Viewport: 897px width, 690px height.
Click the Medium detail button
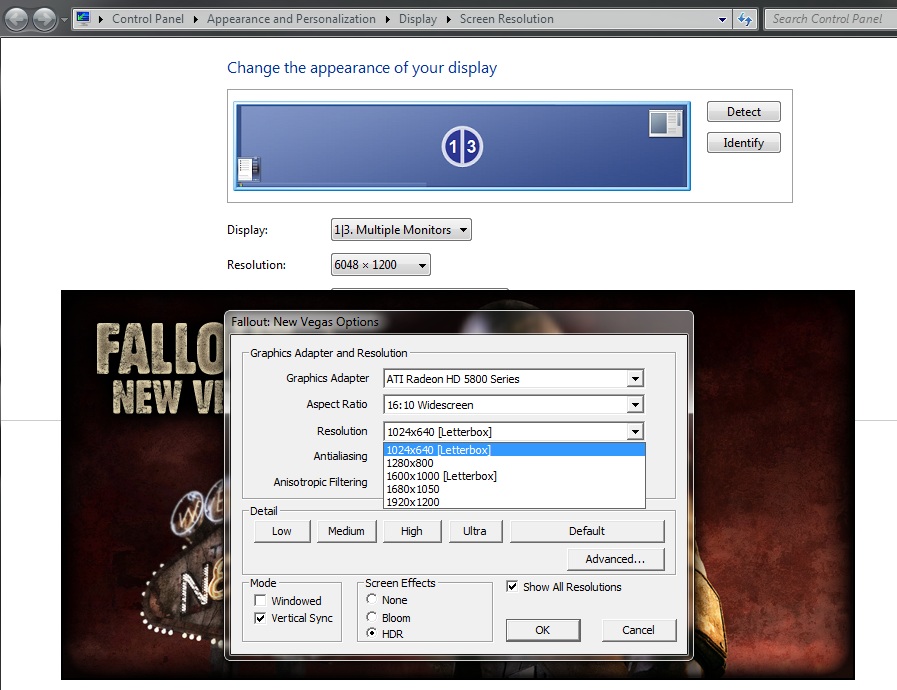point(346,531)
